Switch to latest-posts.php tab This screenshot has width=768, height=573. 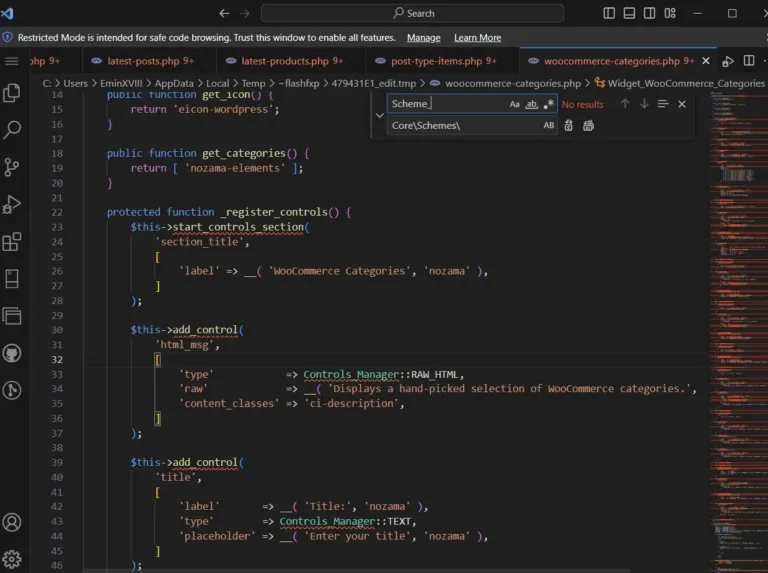coord(150,61)
